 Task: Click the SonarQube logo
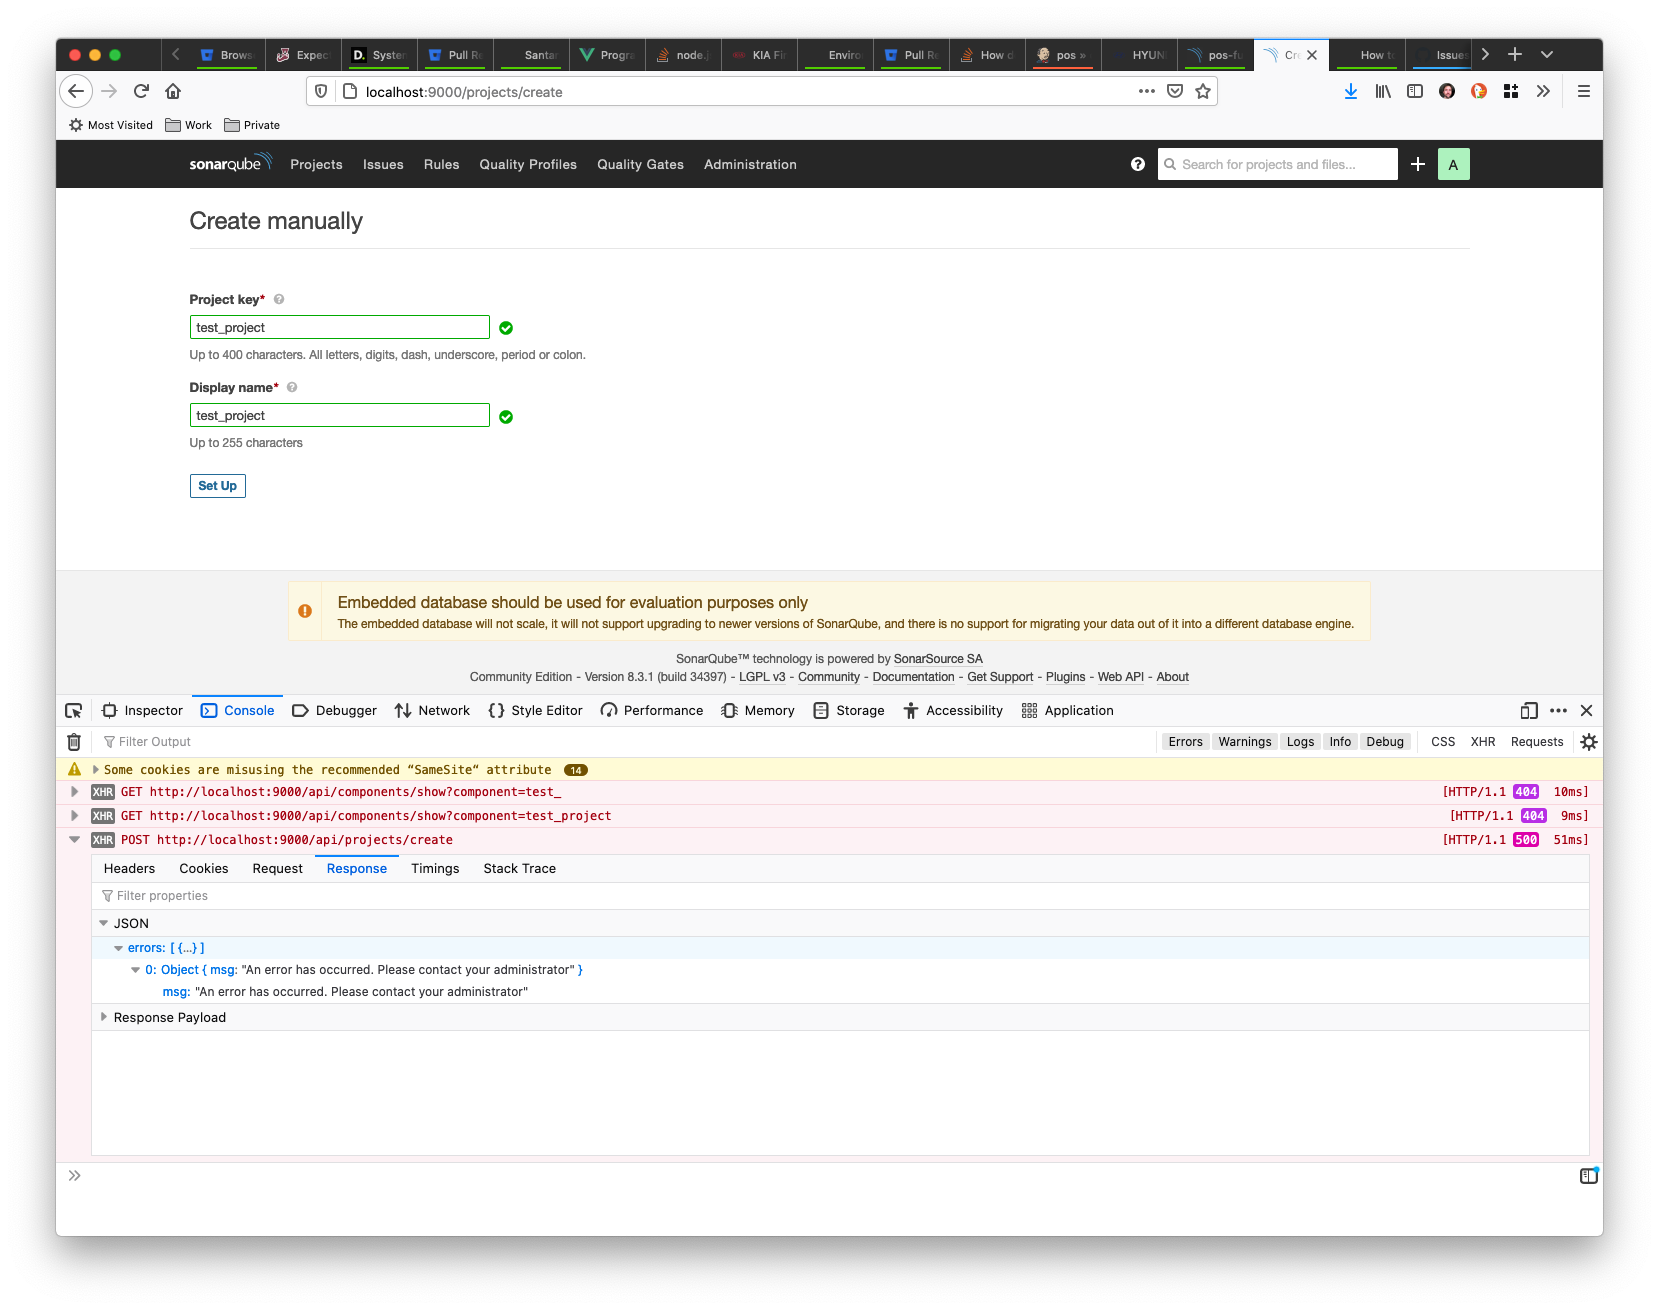pos(230,163)
